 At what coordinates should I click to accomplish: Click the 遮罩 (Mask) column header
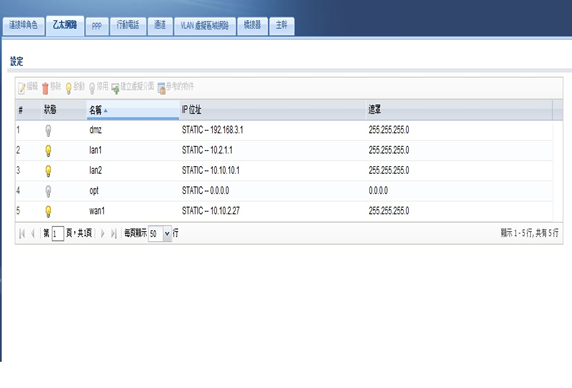(459, 110)
